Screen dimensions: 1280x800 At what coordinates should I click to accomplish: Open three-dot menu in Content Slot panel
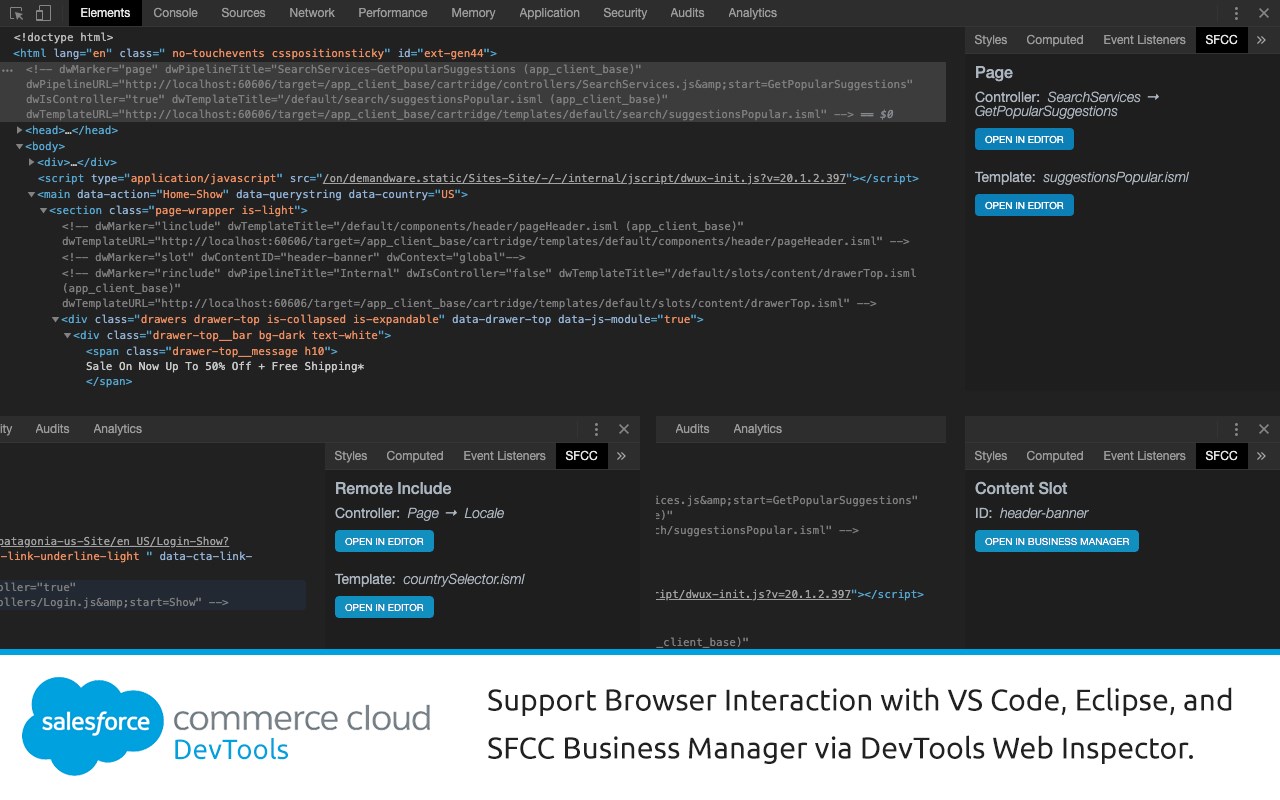pyautogui.click(x=1237, y=429)
